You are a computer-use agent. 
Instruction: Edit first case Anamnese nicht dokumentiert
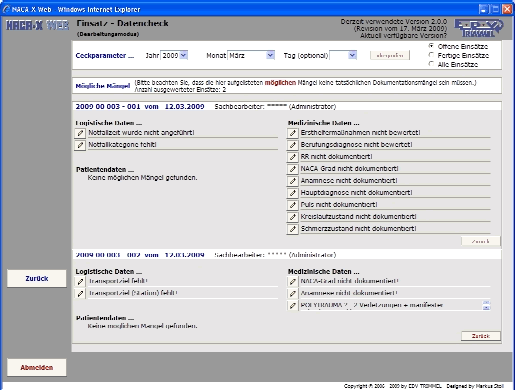pos(292,181)
